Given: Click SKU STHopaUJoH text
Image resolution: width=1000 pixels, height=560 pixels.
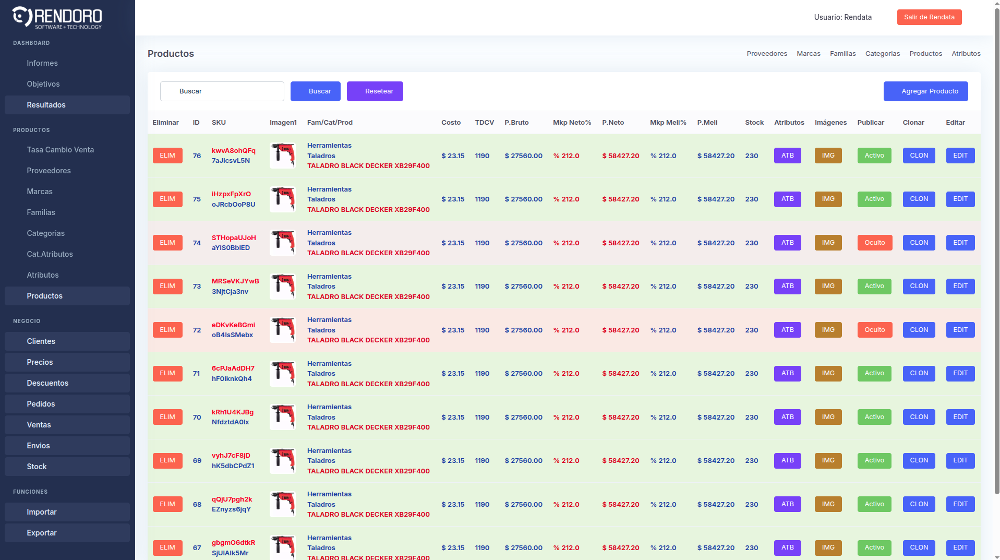Looking at the screenshot, I should (x=234, y=238).
